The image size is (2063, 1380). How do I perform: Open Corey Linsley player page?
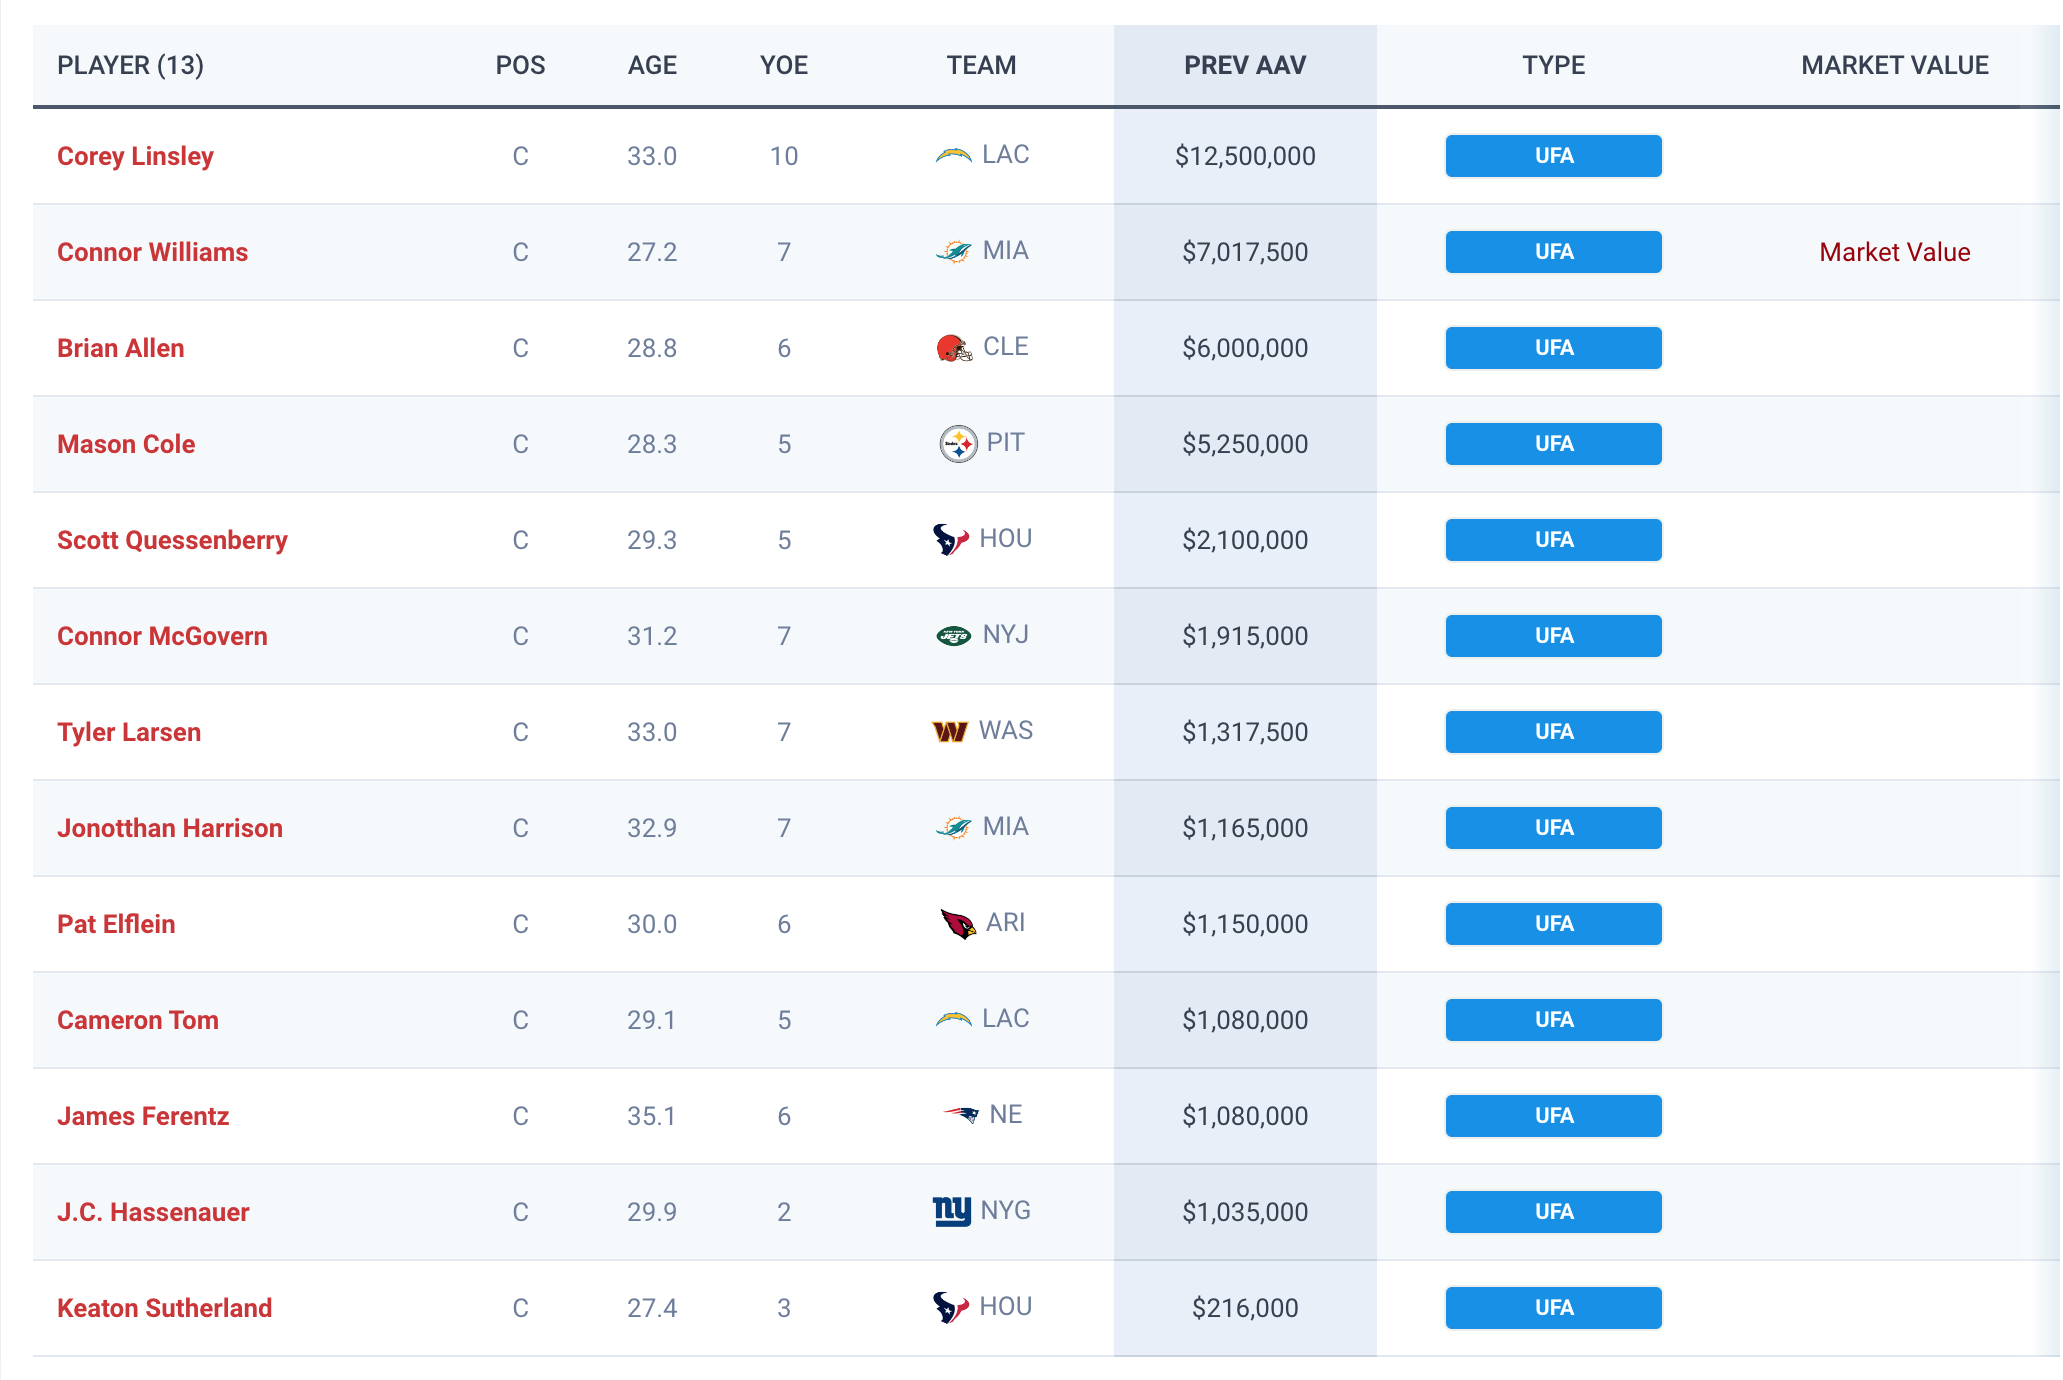click(135, 156)
